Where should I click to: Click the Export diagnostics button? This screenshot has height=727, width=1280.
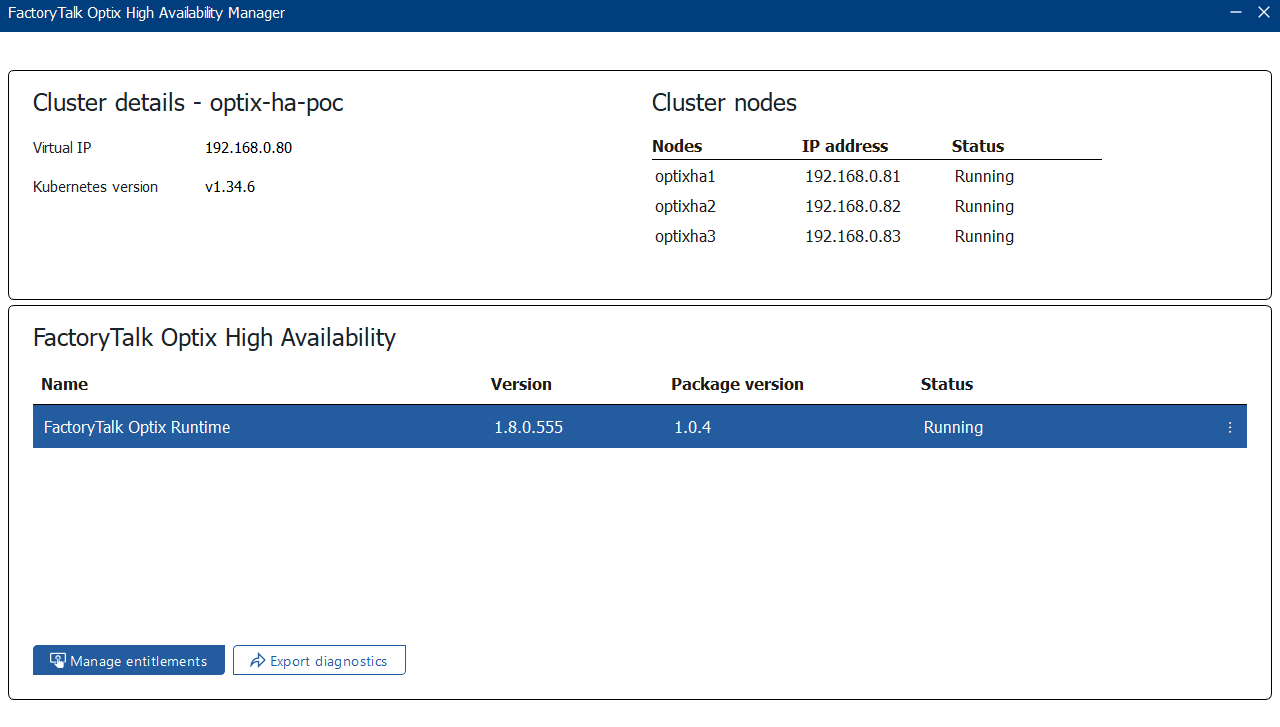[319, 660]
